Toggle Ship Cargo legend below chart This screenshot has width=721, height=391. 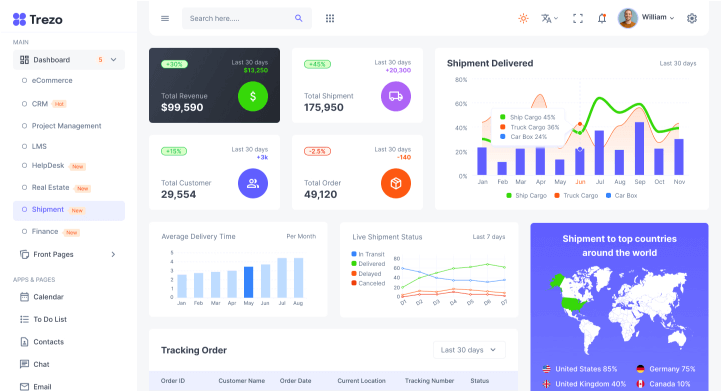tap(526, 196)
